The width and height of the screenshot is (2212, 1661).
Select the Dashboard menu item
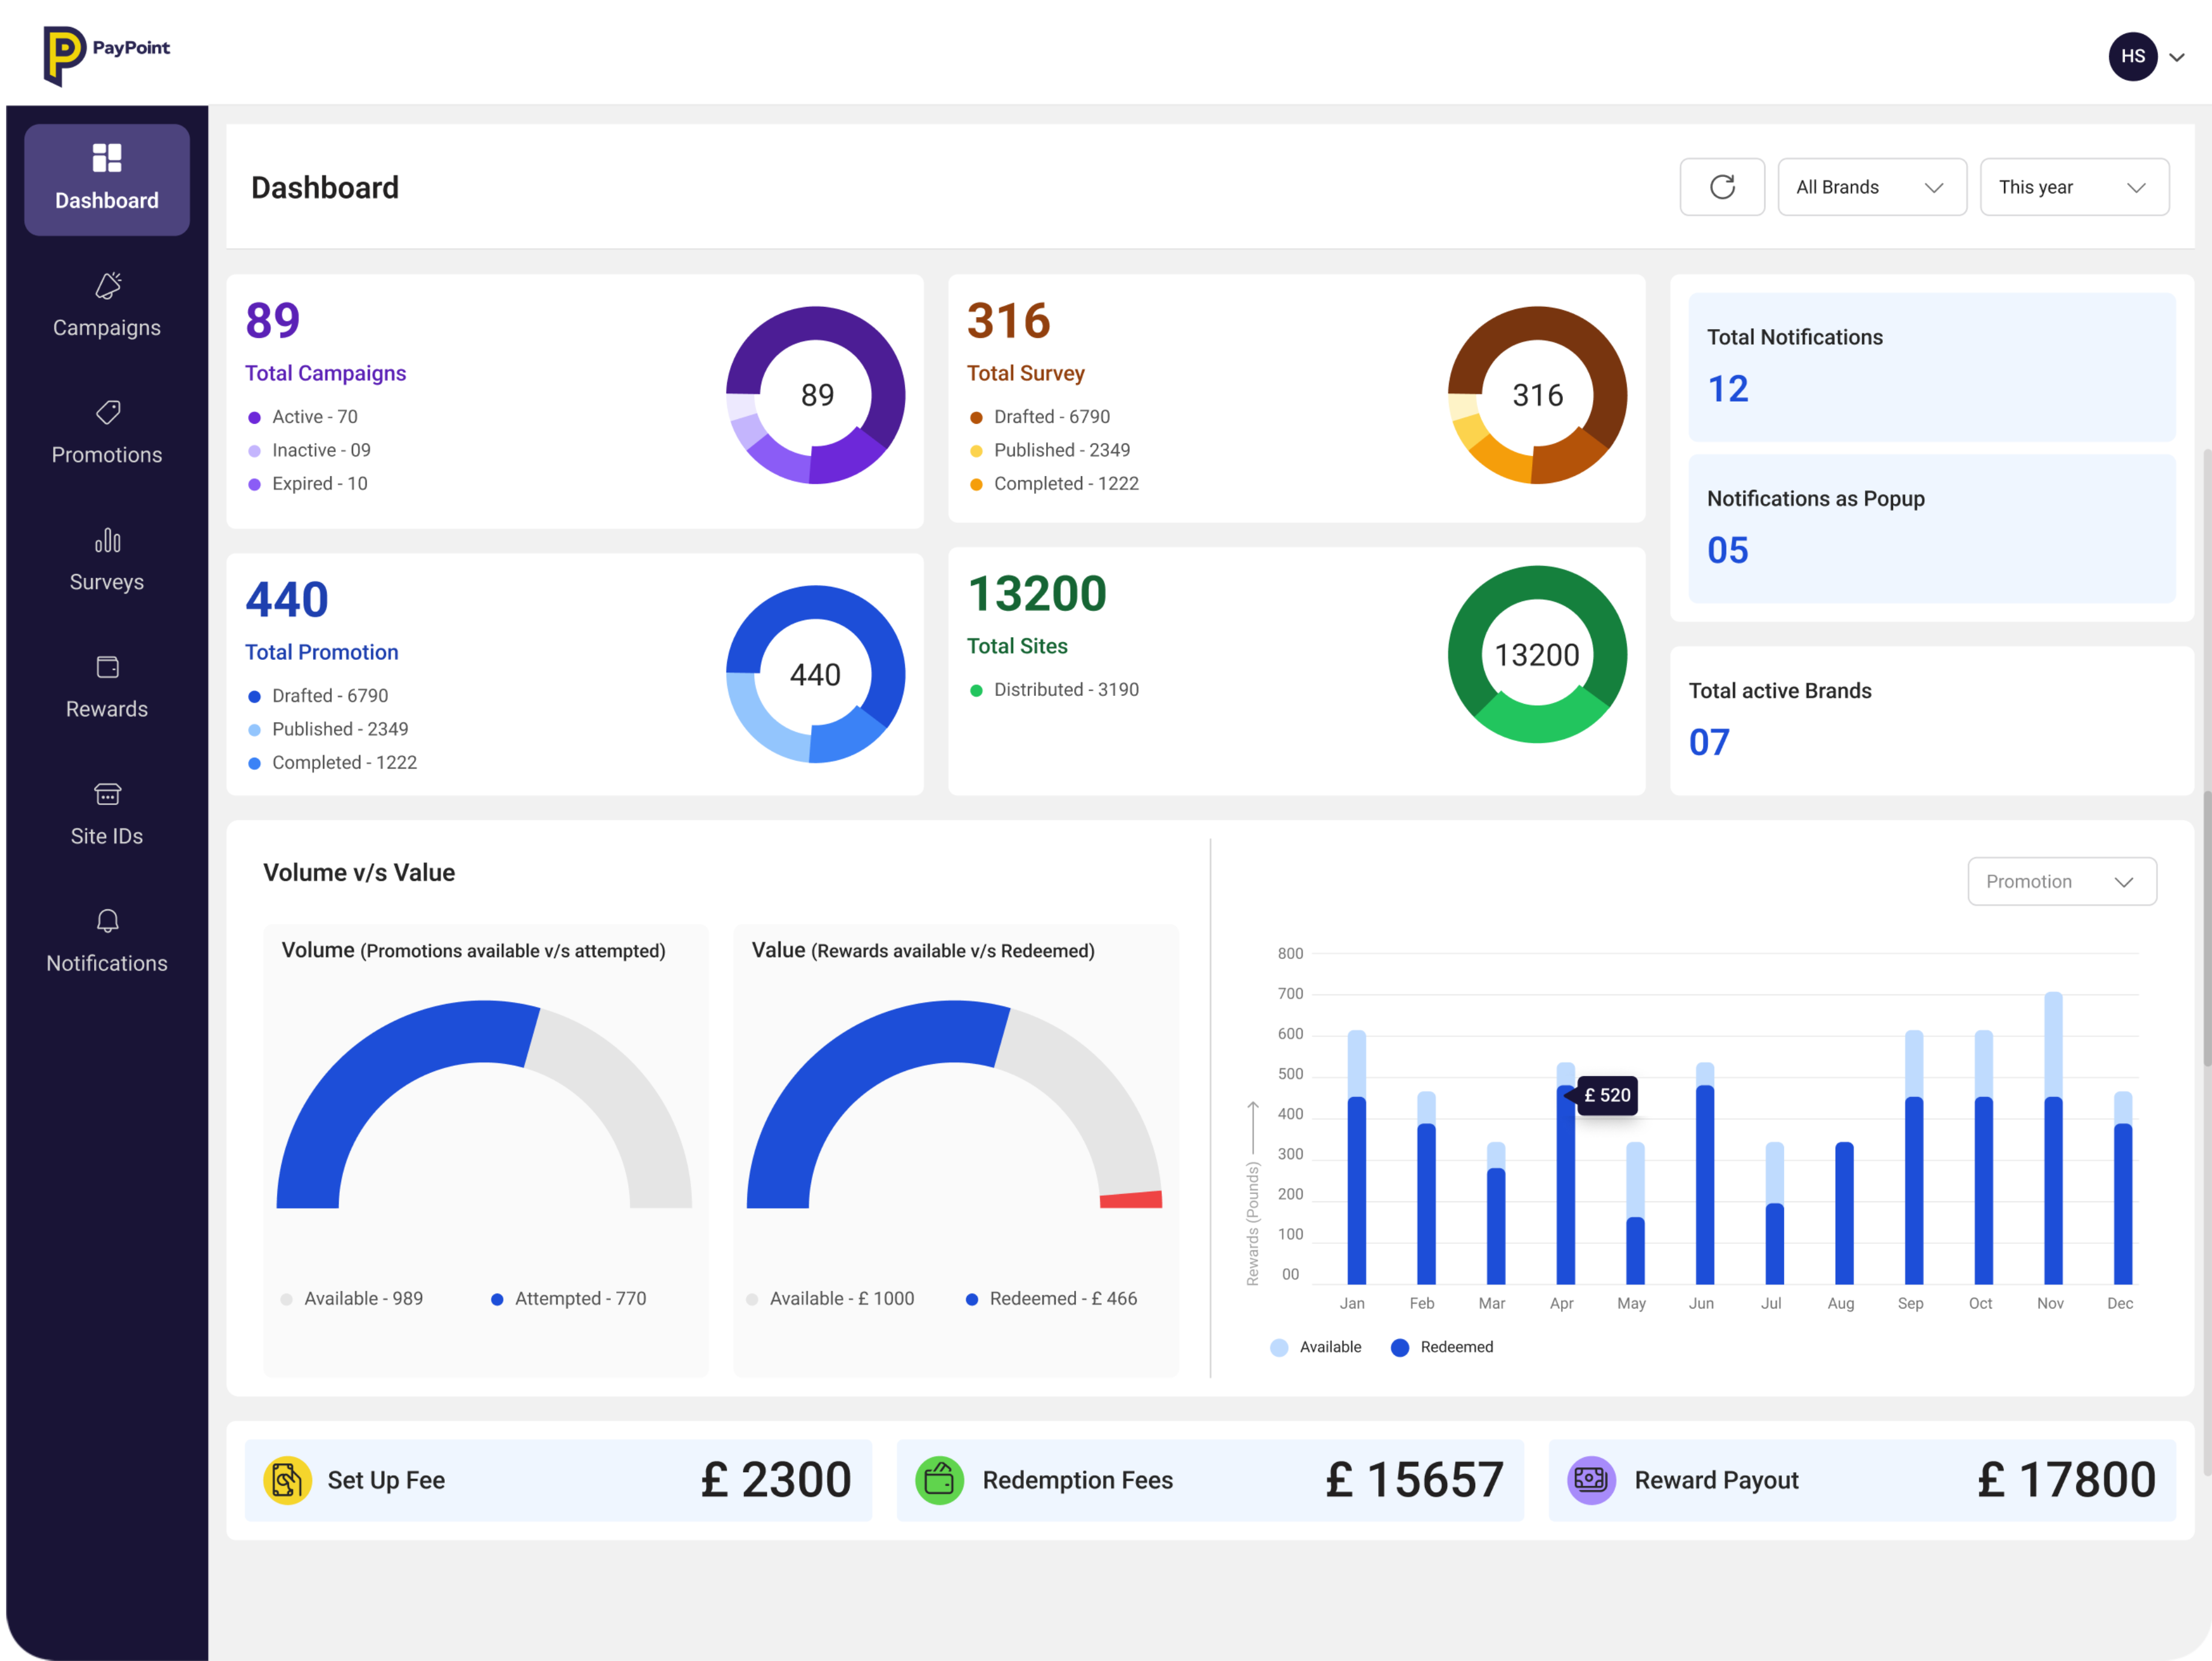107,180
